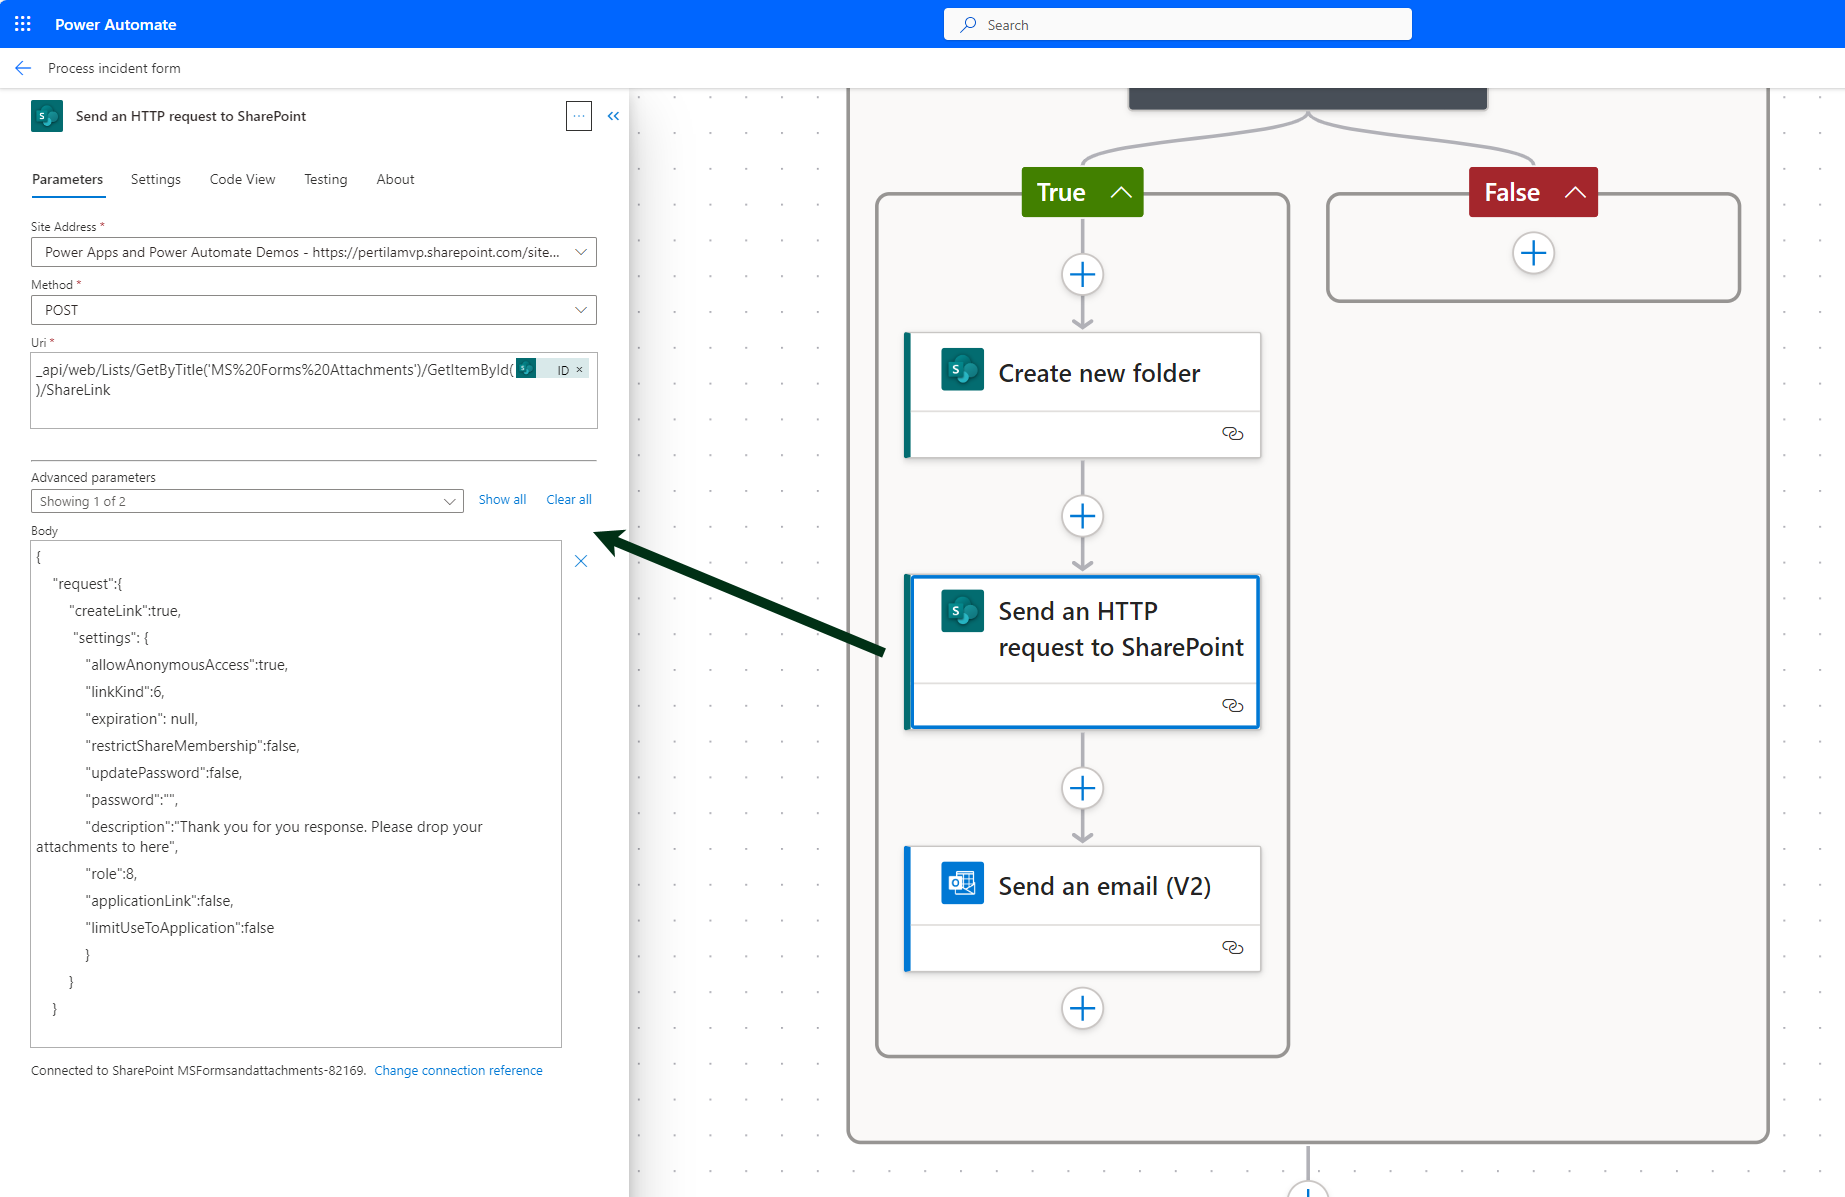Open the Method dropdown showing POST

580,310
